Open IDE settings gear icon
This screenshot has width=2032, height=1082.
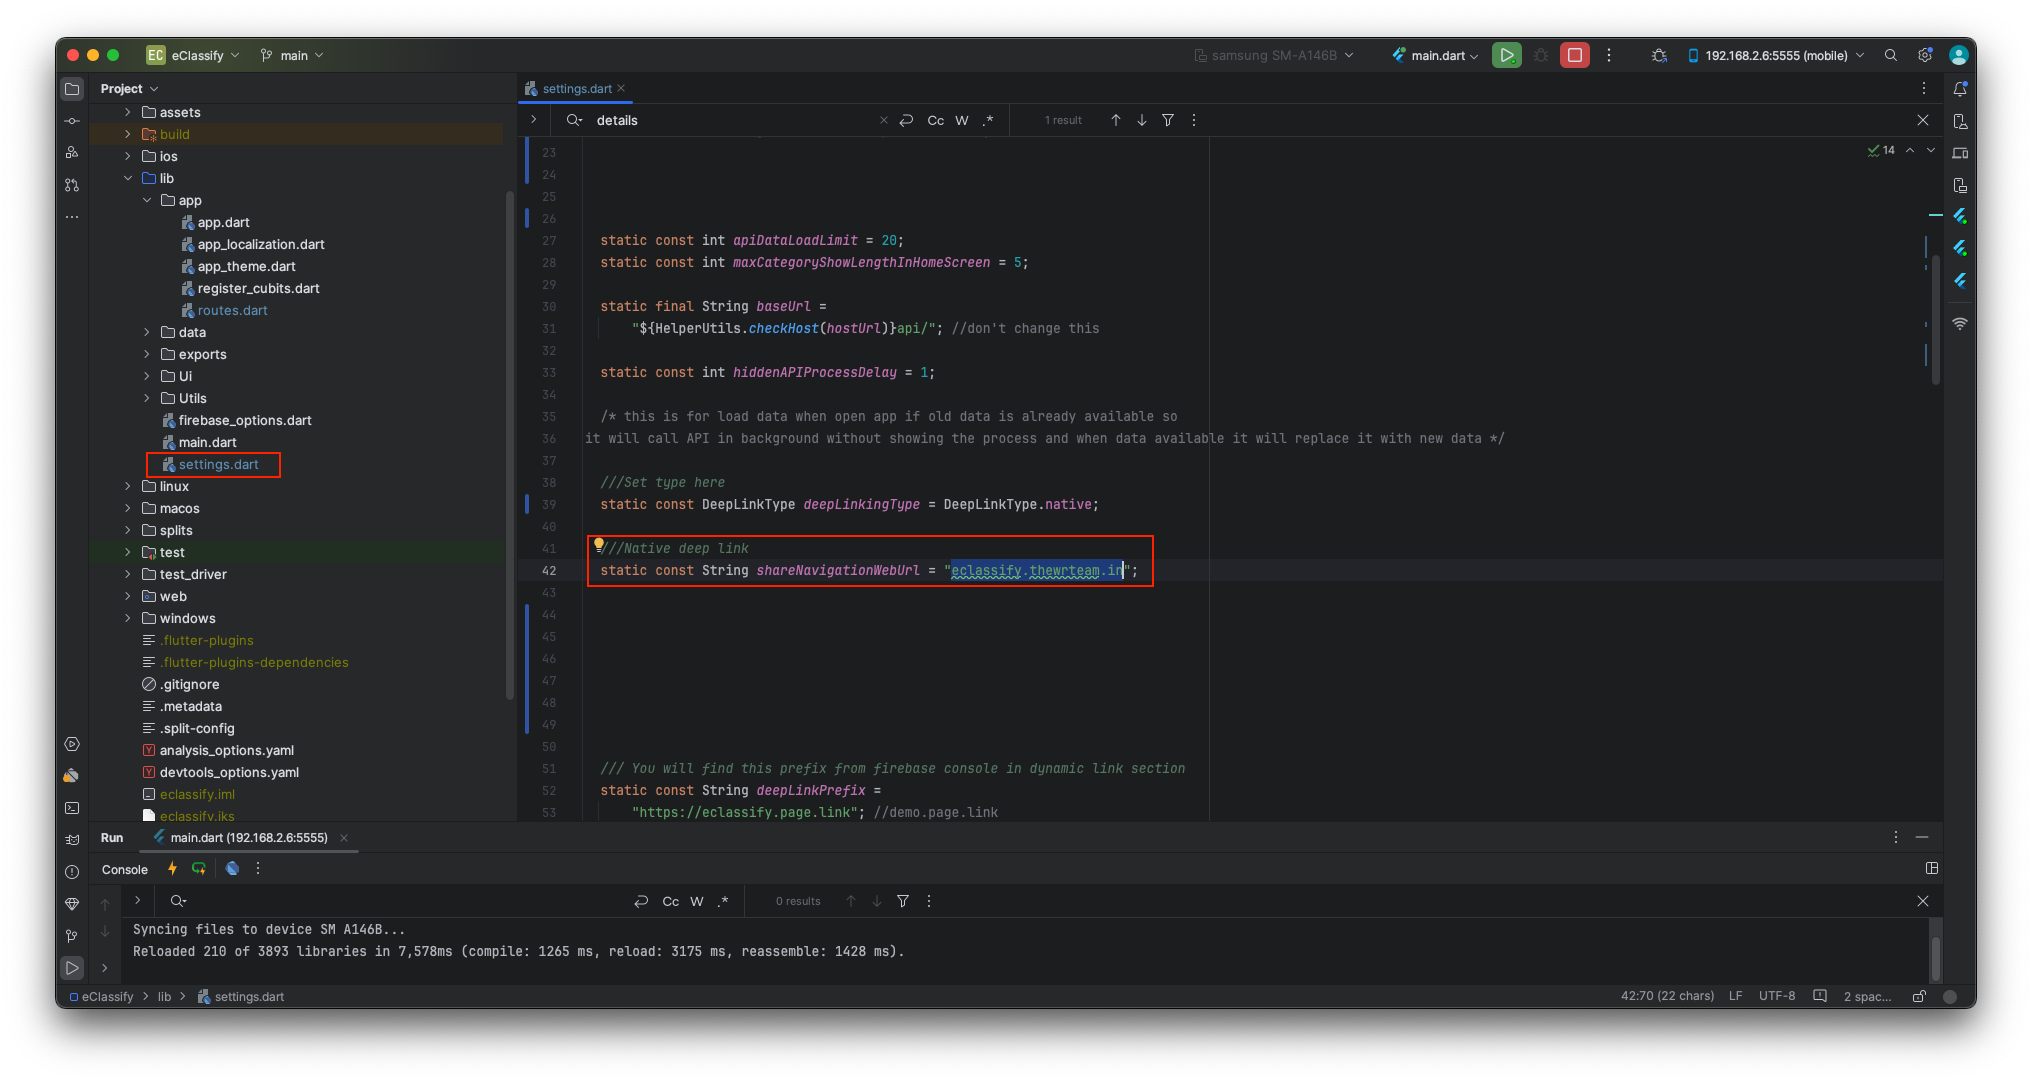tap(1924, 55)
